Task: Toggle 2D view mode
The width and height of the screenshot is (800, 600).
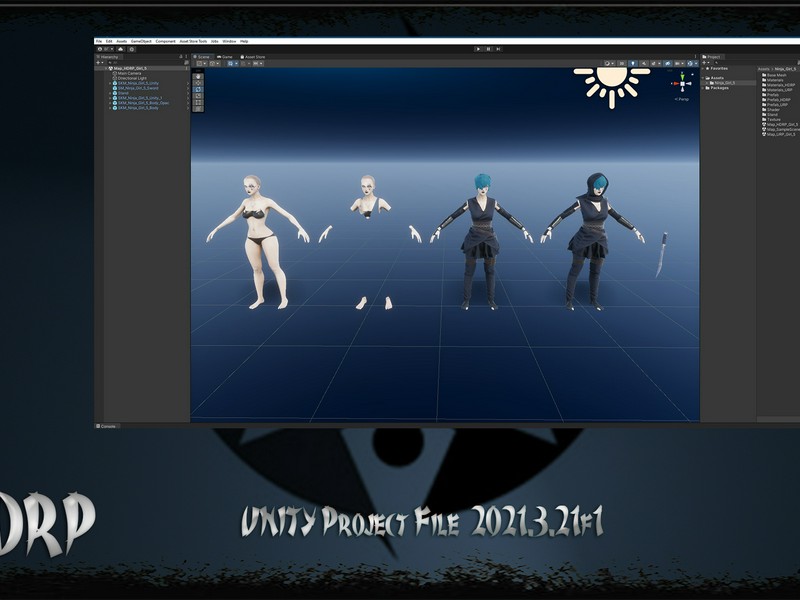Action: [621, 64]
